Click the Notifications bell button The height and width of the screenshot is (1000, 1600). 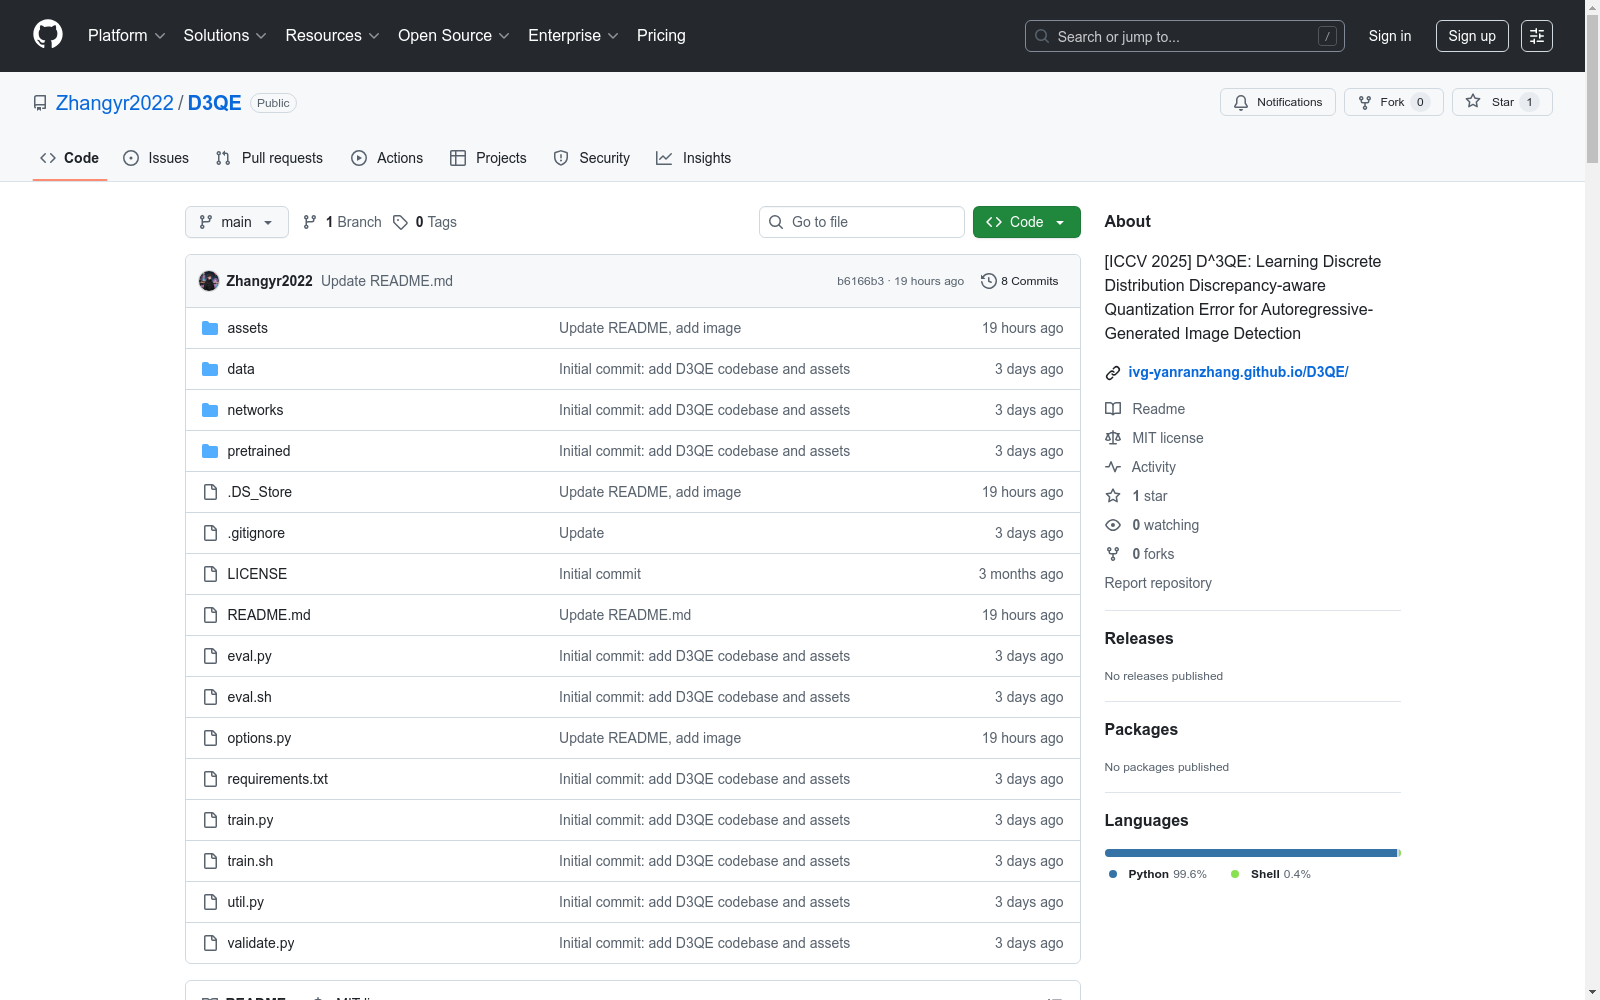click(x=1277, y=102)
